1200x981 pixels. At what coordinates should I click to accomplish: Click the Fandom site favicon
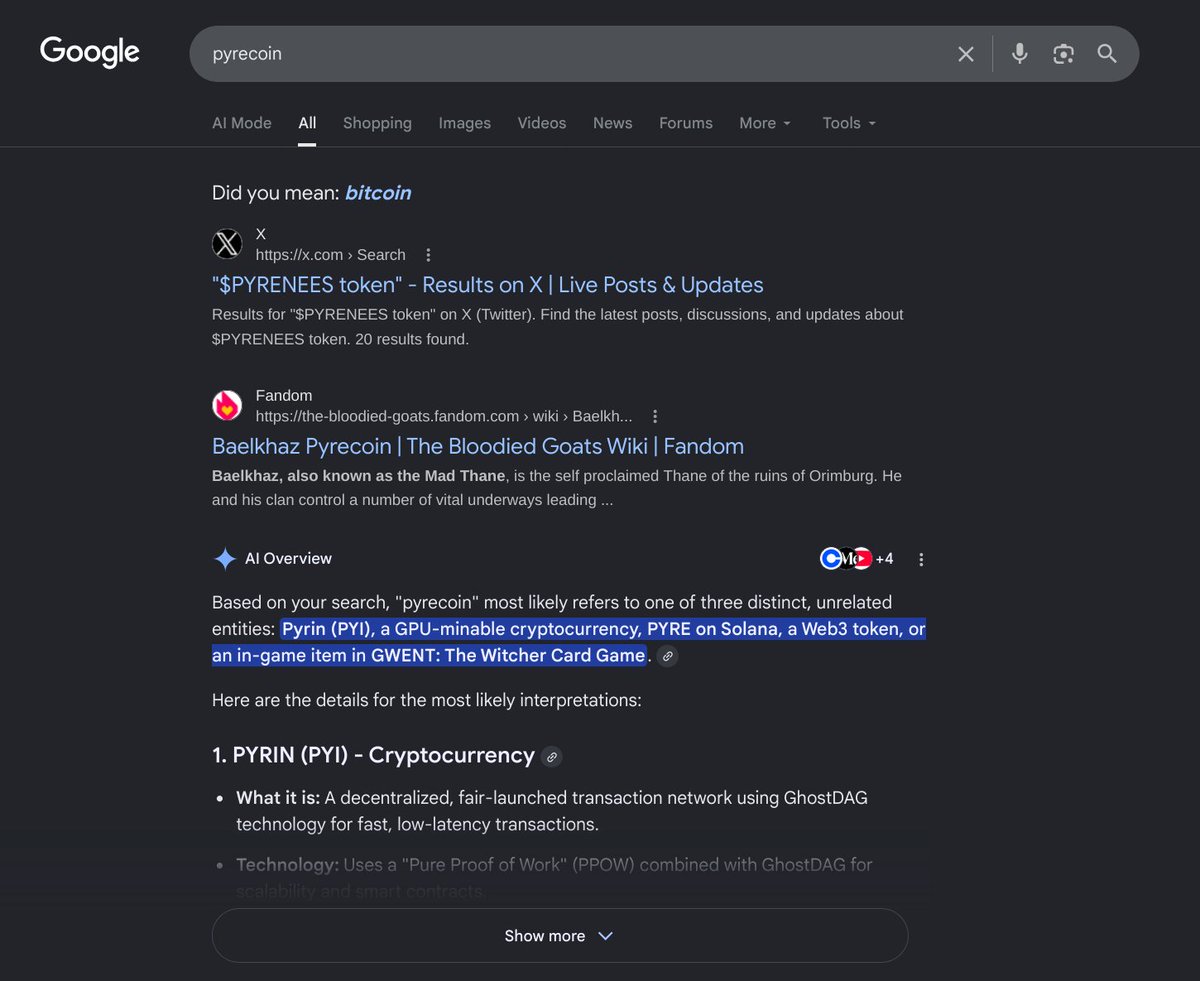227,406
